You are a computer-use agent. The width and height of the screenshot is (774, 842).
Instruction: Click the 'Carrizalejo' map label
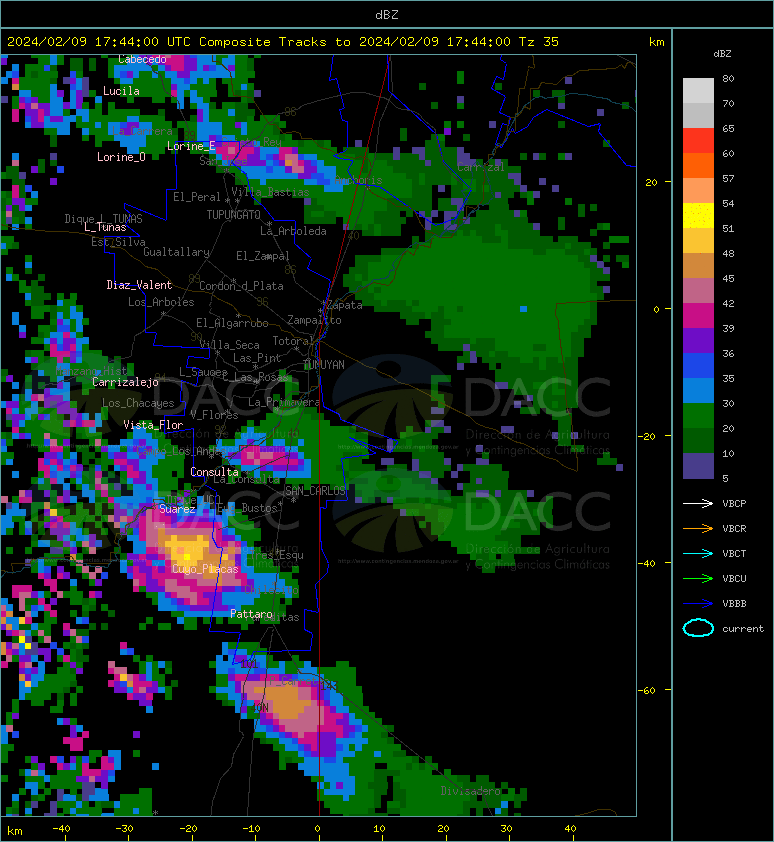[x=125, y=382]
